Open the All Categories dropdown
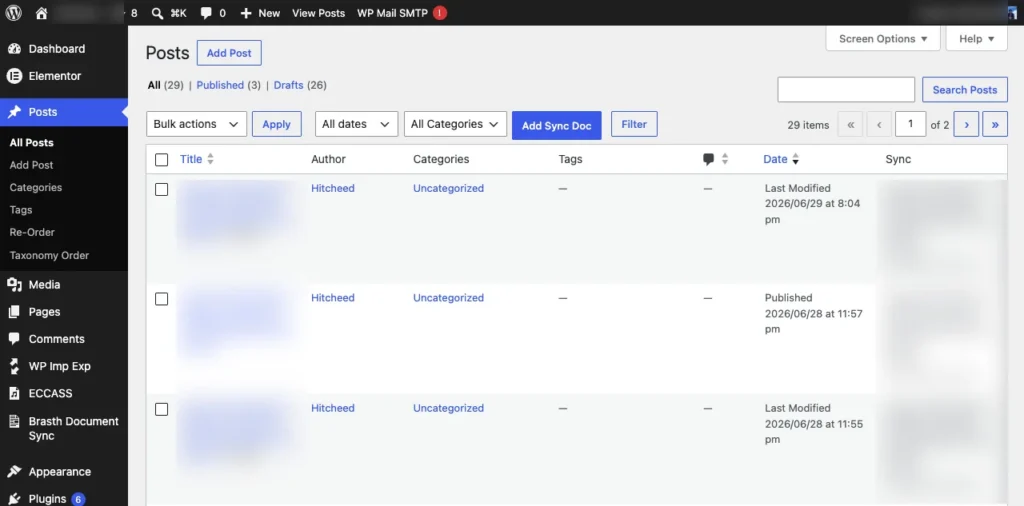This screenshot has width=1024, height=506. point(455,124)
